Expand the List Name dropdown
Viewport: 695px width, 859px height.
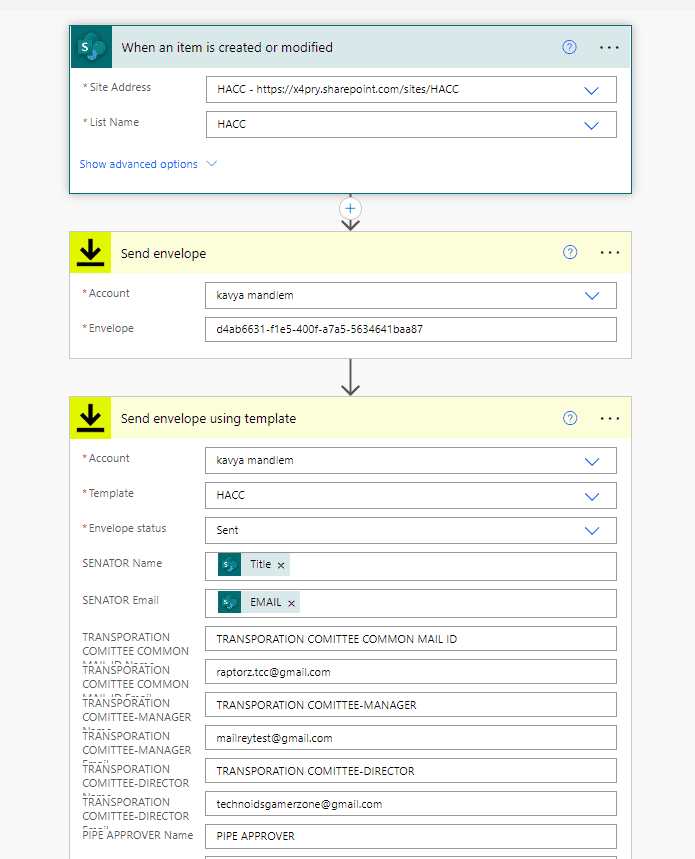coord(591,125)
